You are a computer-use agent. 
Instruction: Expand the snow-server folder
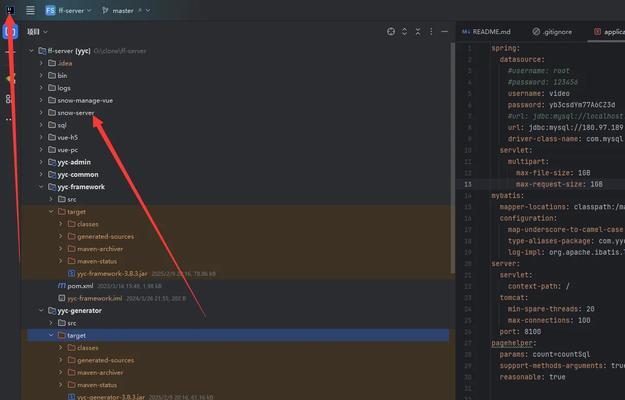(41, 112)
